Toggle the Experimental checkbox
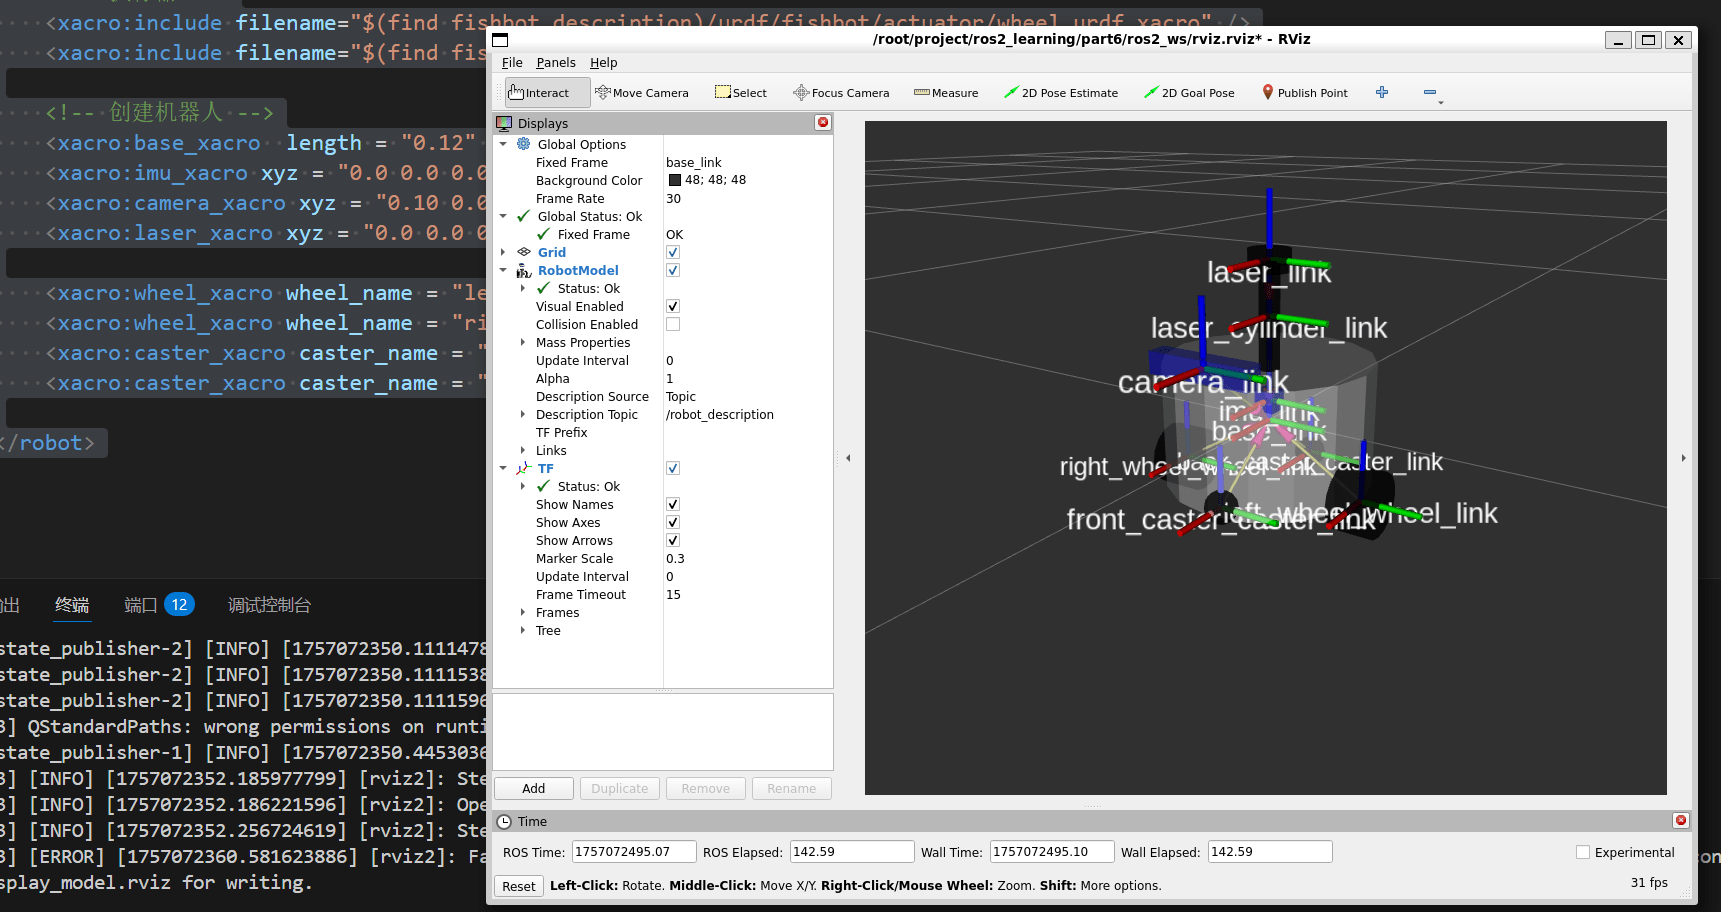Viewport: 1721px width, 912px height. 1583,852
